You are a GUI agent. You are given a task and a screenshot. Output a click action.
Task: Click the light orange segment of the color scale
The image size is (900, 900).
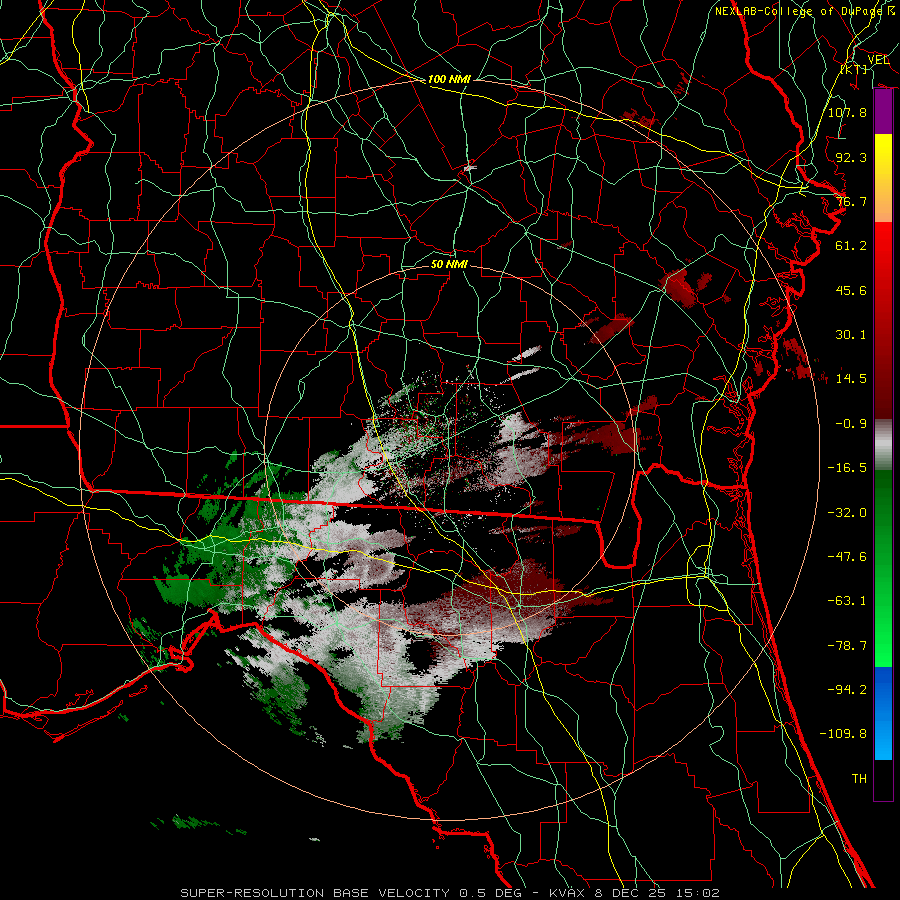point(883,207)
